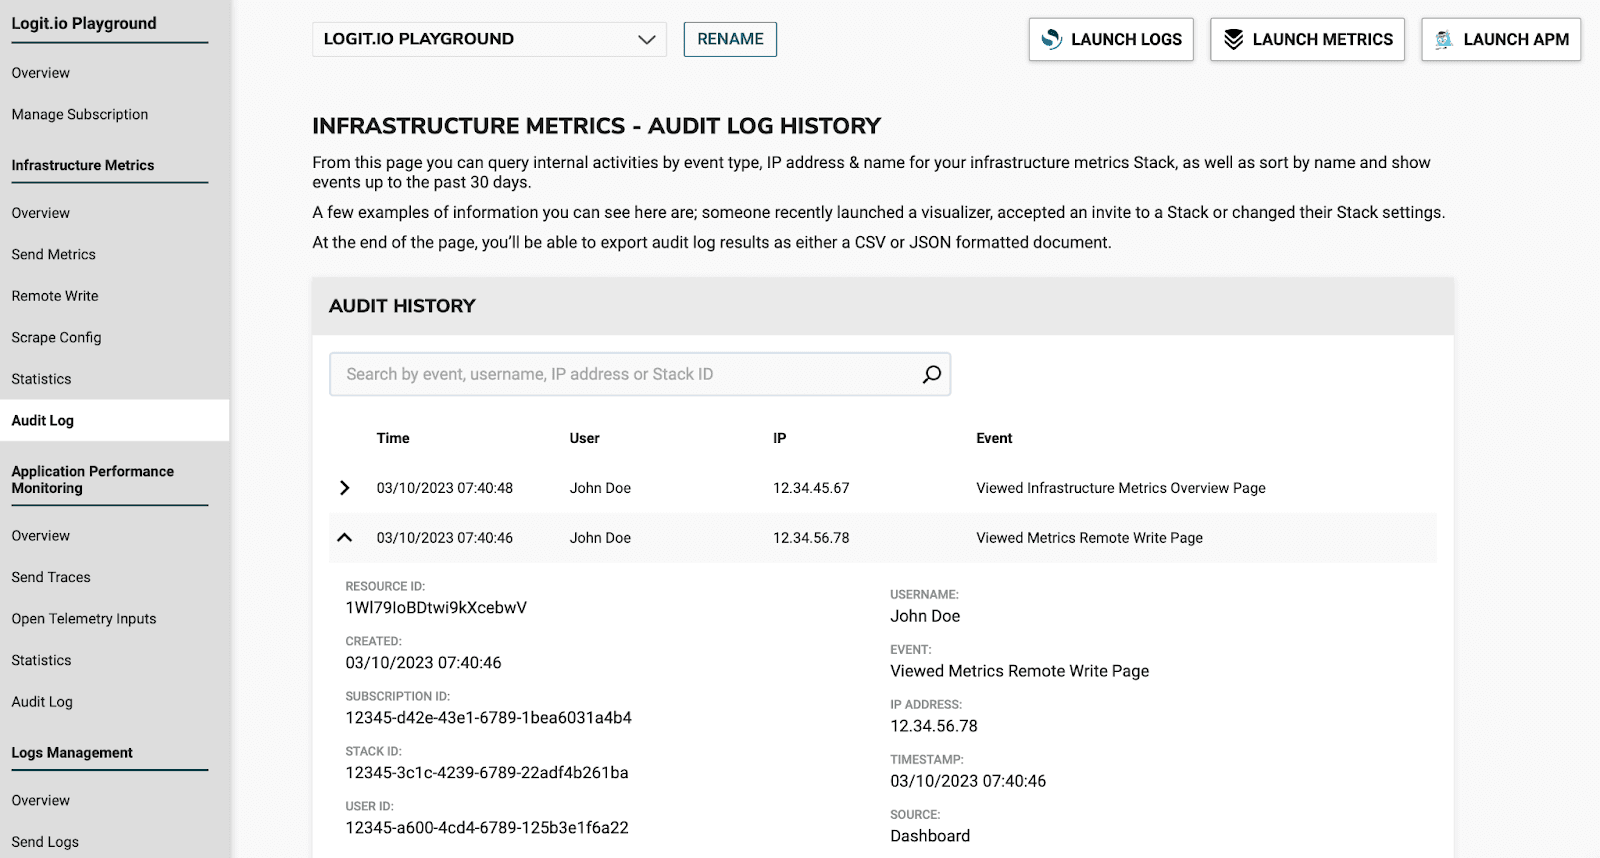Click stack ID value 12345-3c1c-4239-6789-22adf4b261ba
The image size is (1600, 858).
tap(487, 772)
